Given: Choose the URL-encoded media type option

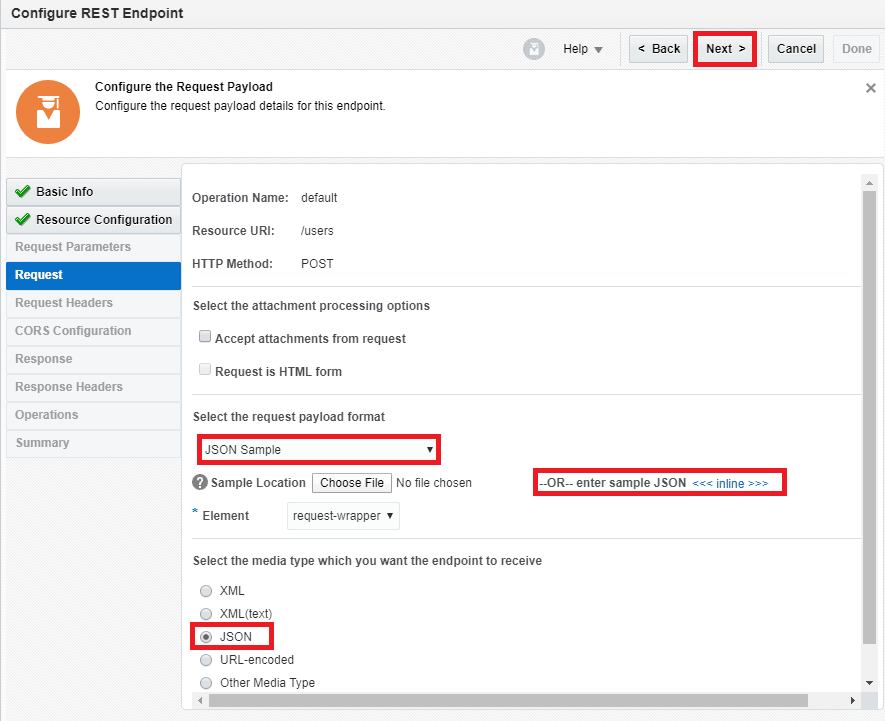Looking at the screenshot, I should point(206,660).
